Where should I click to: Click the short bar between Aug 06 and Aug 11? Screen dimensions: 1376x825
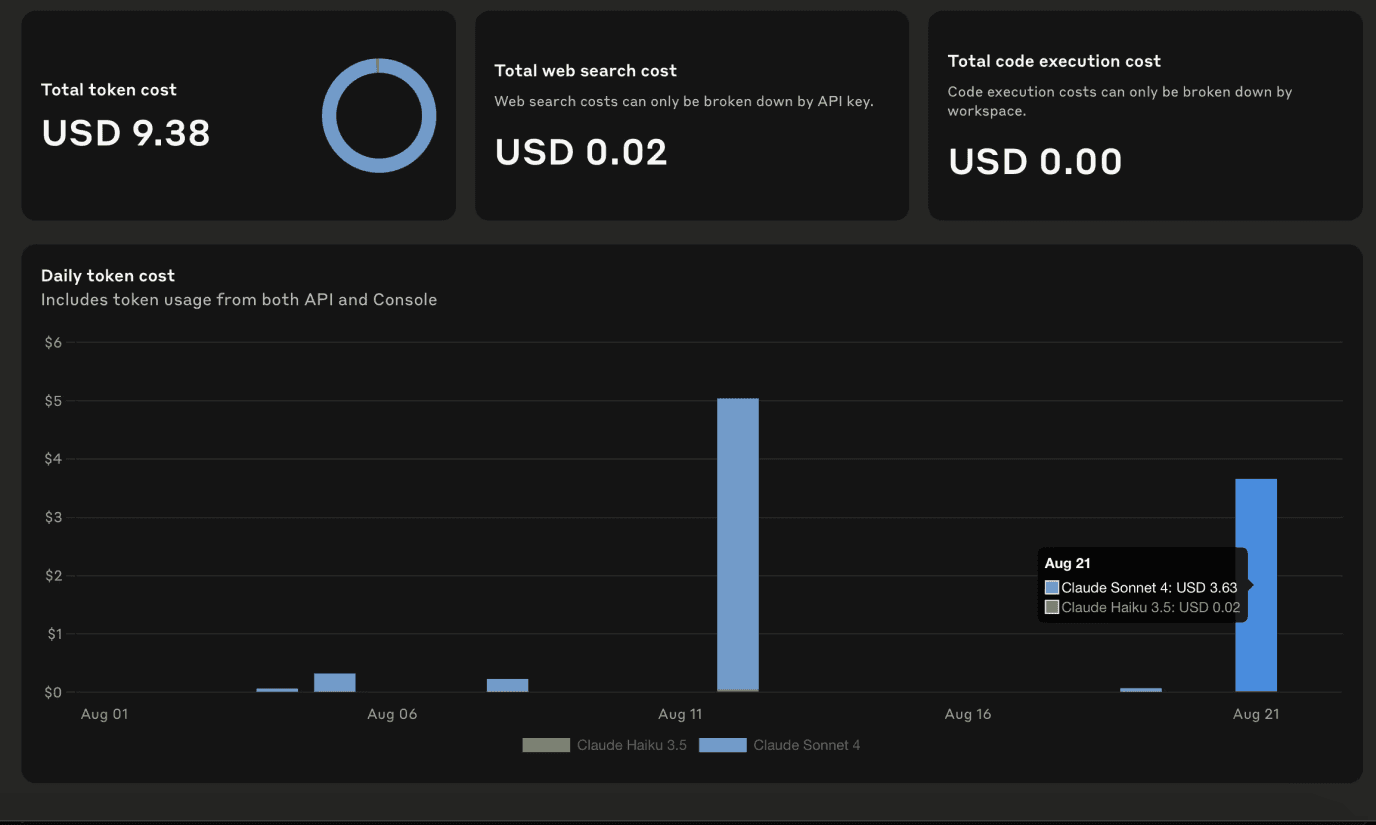click(x=507, y=685)
